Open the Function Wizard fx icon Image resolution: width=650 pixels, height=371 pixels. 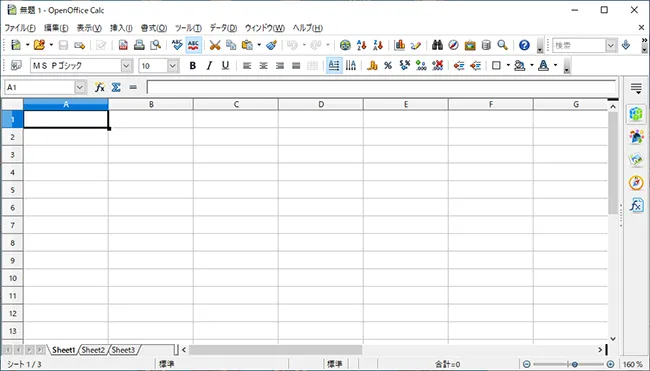pos(99,87)
